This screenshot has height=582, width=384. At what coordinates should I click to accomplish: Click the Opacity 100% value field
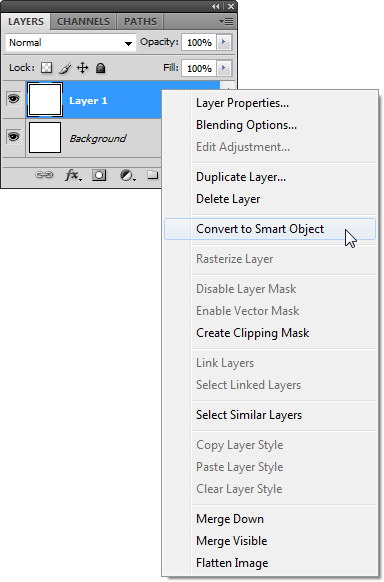pyautogui.click(x=199, y=43)
